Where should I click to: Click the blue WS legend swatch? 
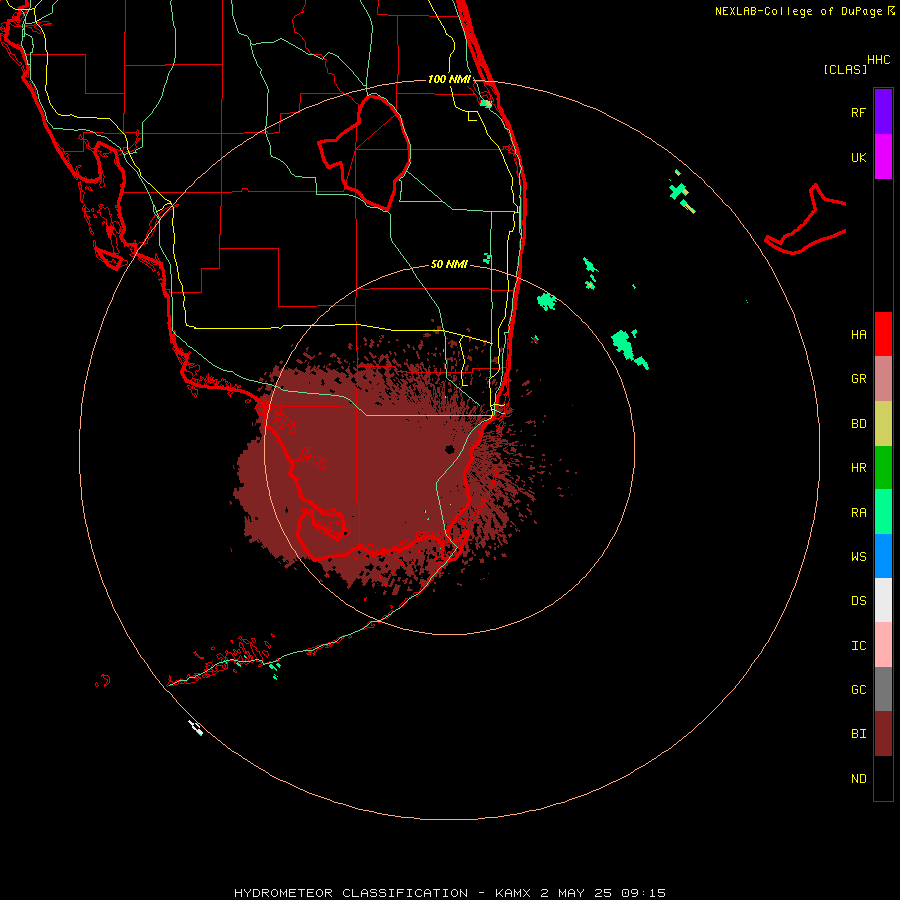883,556
